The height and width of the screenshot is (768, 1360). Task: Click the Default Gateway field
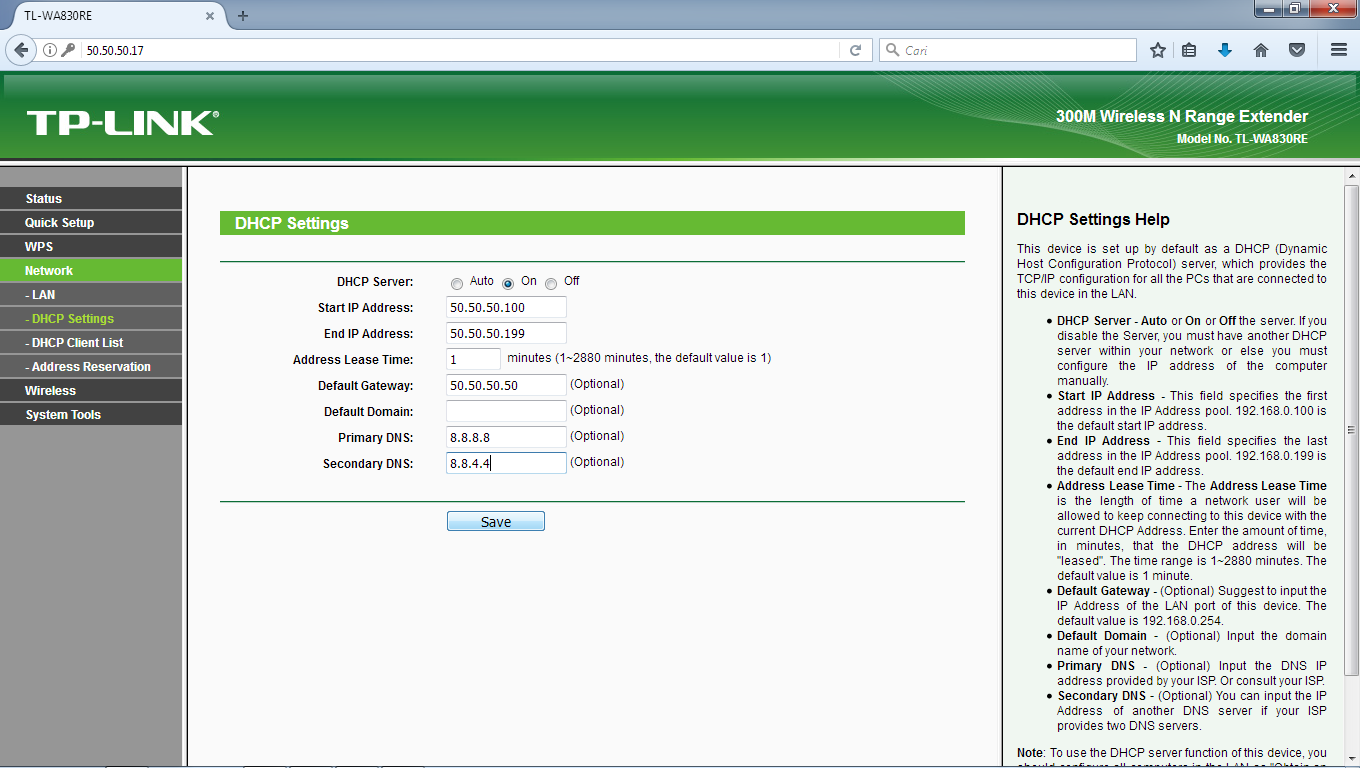click(x=506, y=385)
